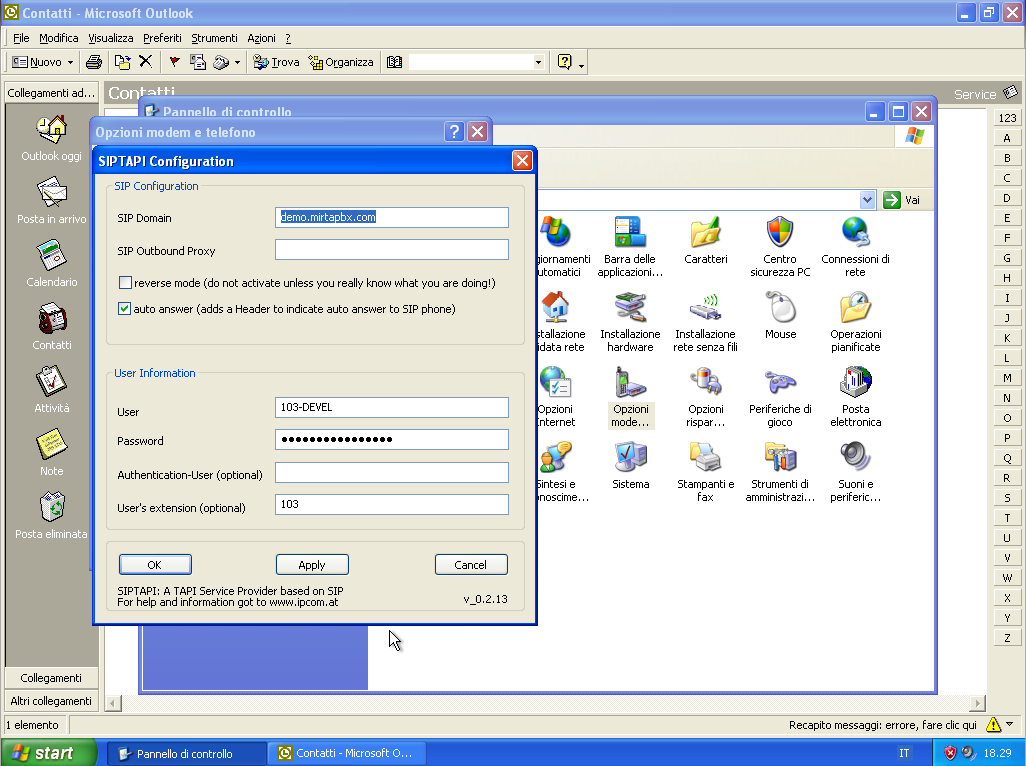
Task: Open Posta elettronica control panel icon
Action: point(855,397)
